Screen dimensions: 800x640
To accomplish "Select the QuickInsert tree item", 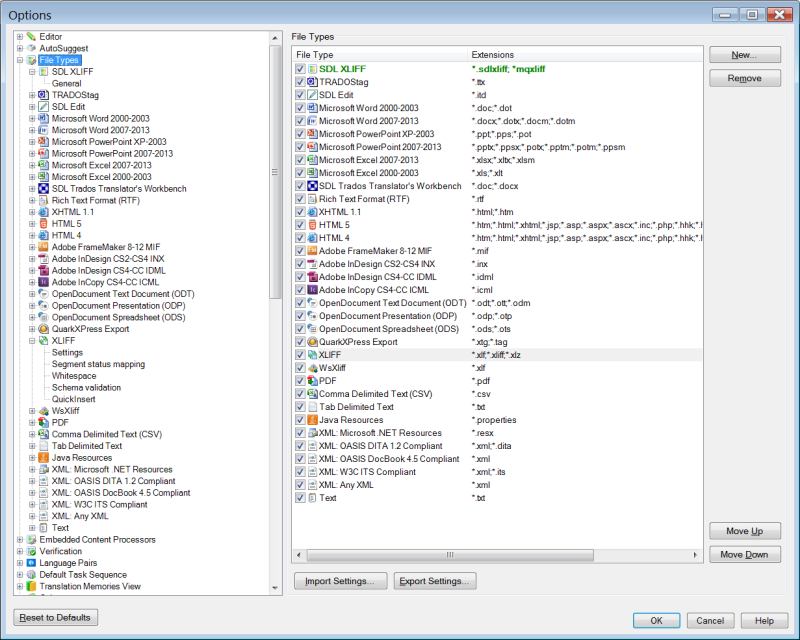I will (x=73, y=400).
